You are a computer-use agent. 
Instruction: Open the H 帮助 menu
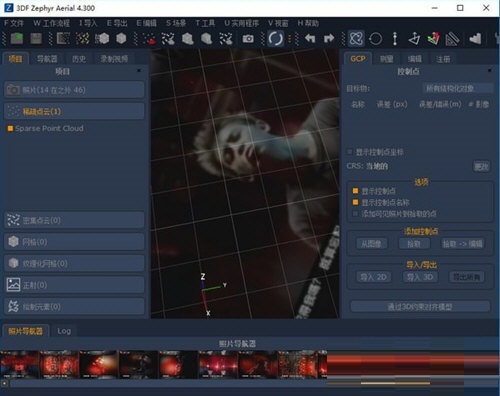[308, 23]
